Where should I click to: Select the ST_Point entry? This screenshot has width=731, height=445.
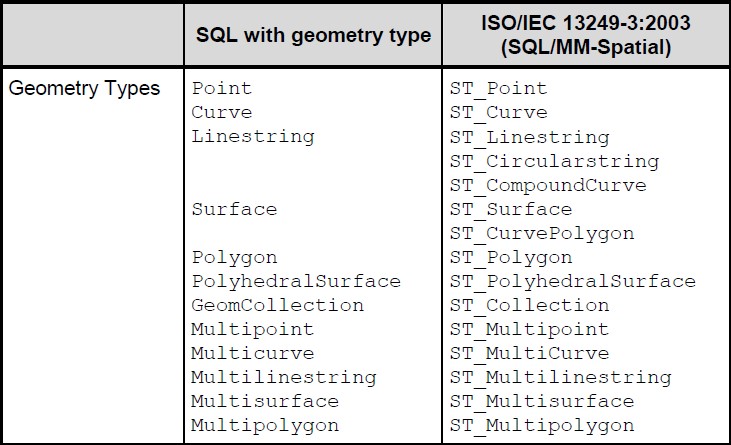pos(498,89)
